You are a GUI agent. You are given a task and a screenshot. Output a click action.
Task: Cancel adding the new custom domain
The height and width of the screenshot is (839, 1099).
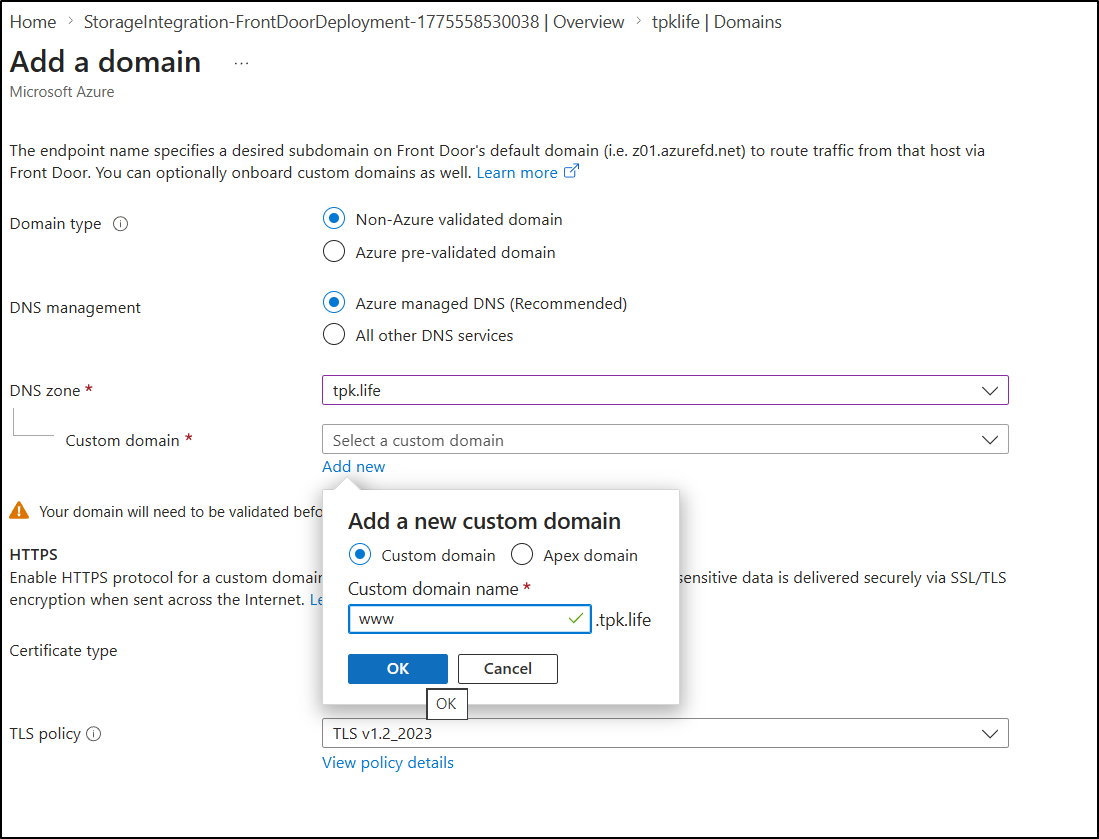coord(507,669)
